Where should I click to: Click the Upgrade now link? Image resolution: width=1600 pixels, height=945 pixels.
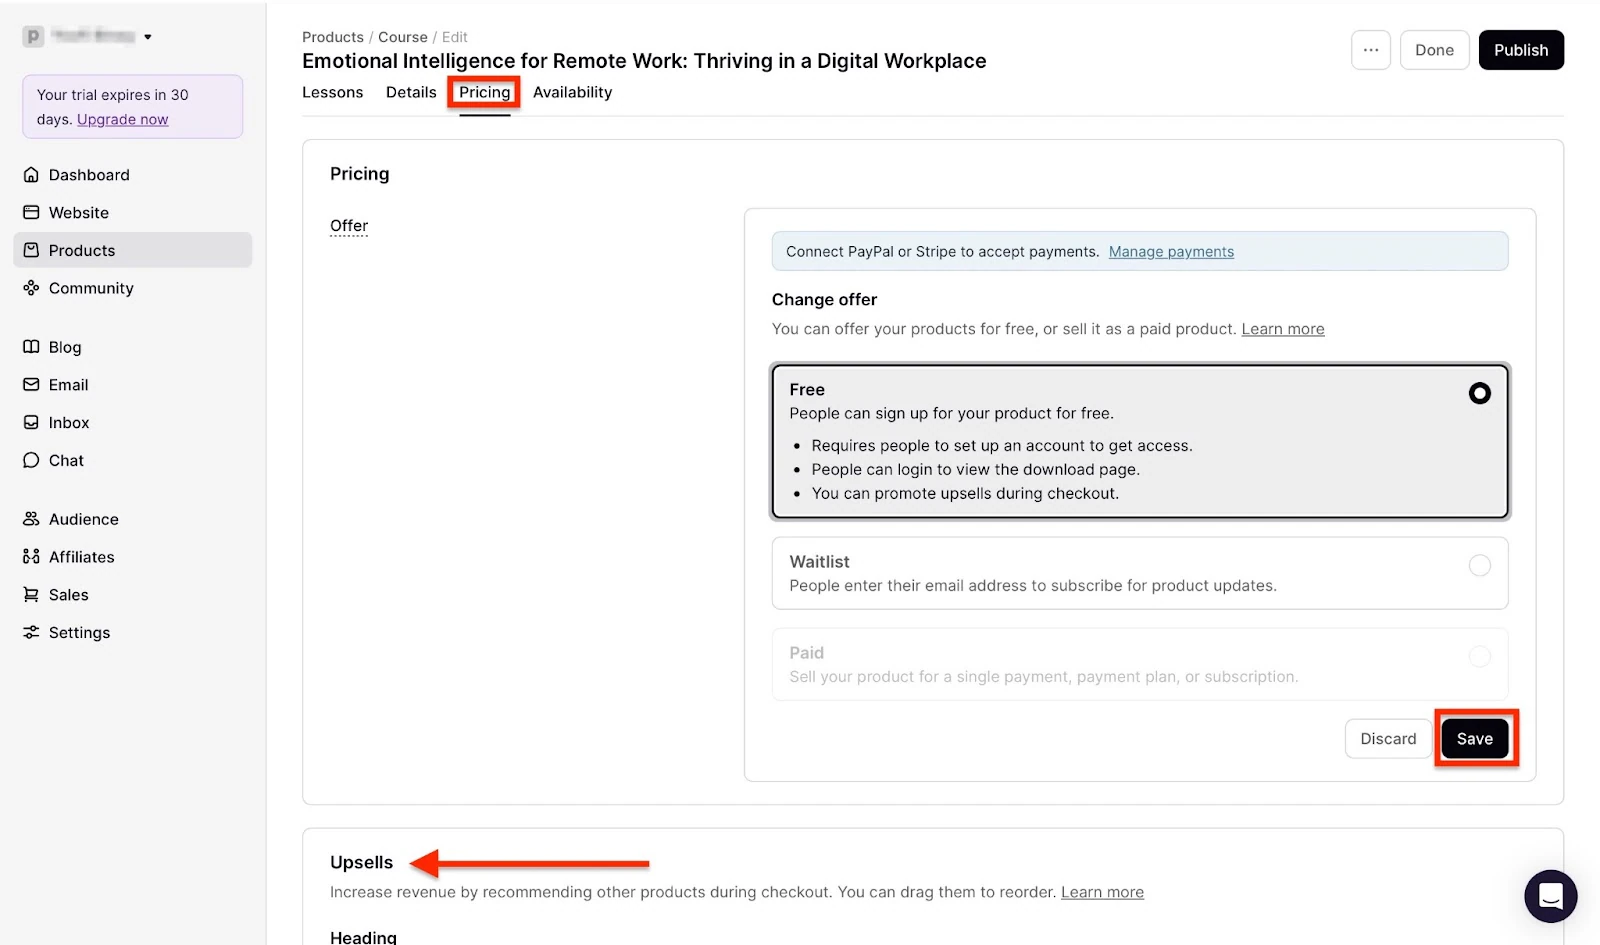[123, 119]
